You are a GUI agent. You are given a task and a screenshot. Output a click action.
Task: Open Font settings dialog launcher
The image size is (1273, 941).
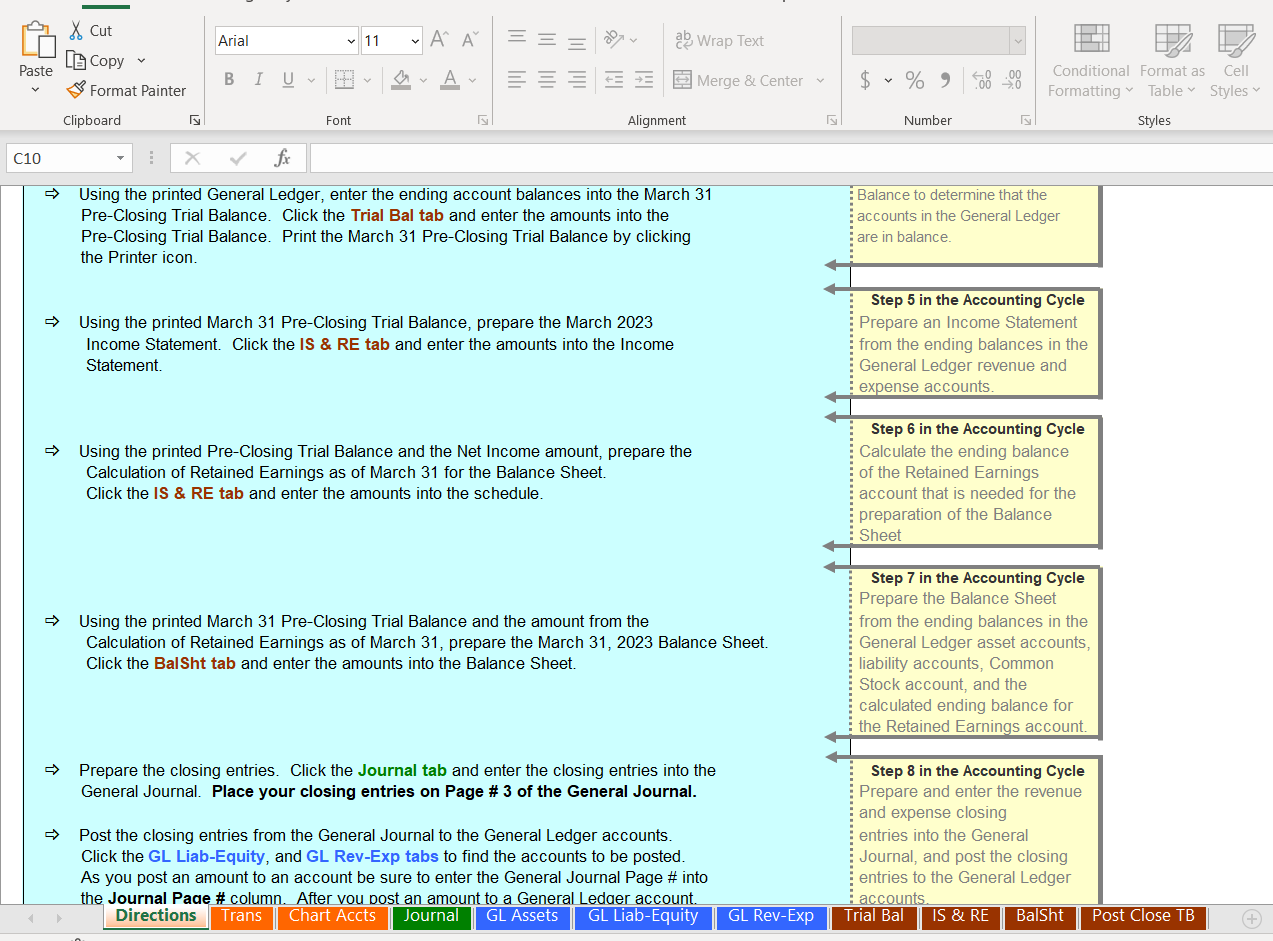[x=483, y=120]
